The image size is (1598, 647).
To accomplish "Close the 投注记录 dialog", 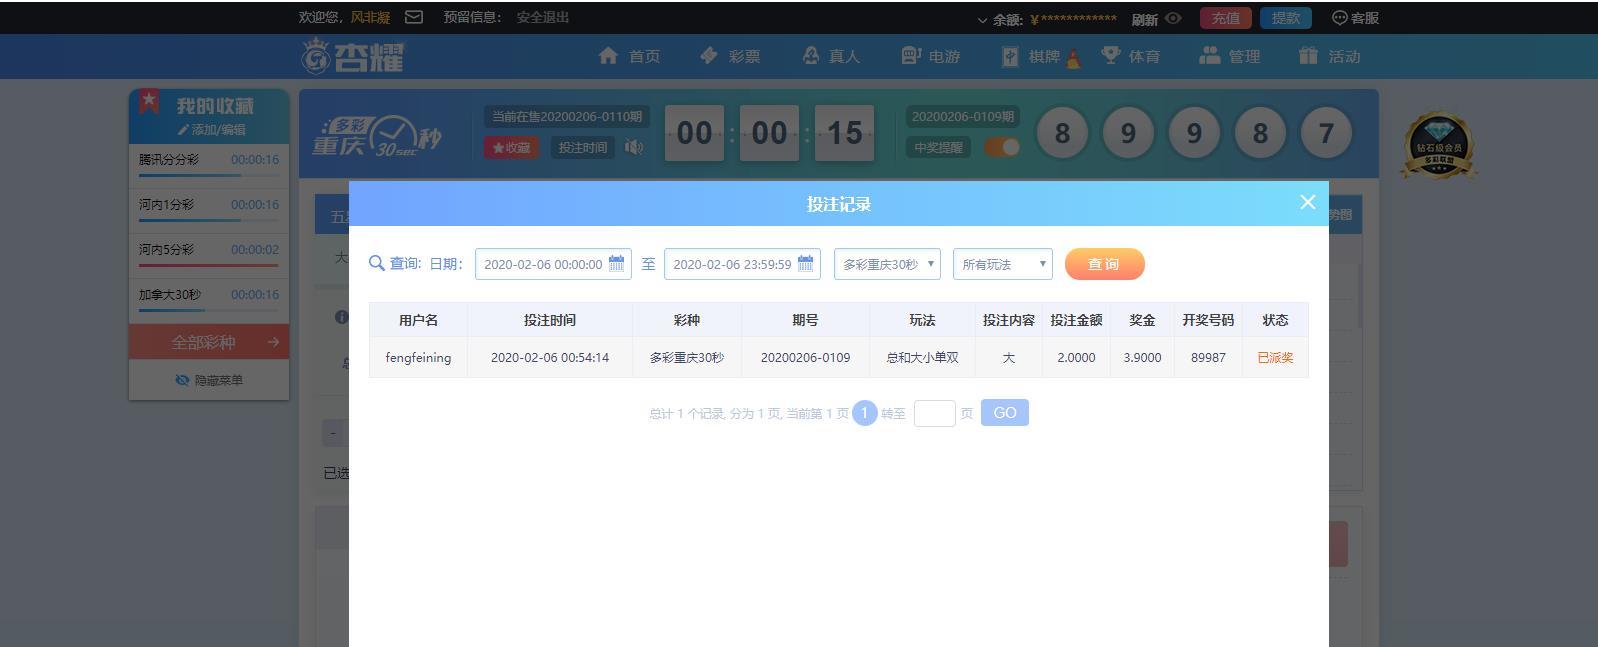I will point(1307,202).
